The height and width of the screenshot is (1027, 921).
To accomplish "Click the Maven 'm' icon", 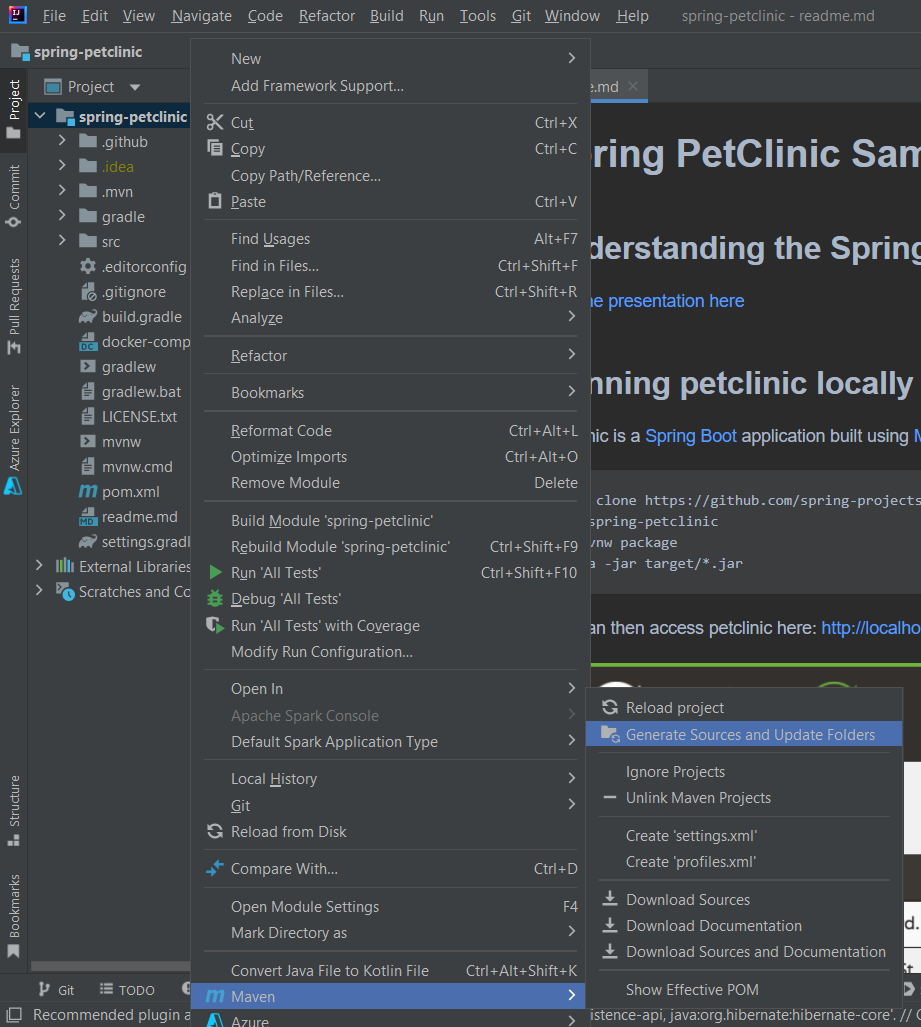I will click(215, 996).
